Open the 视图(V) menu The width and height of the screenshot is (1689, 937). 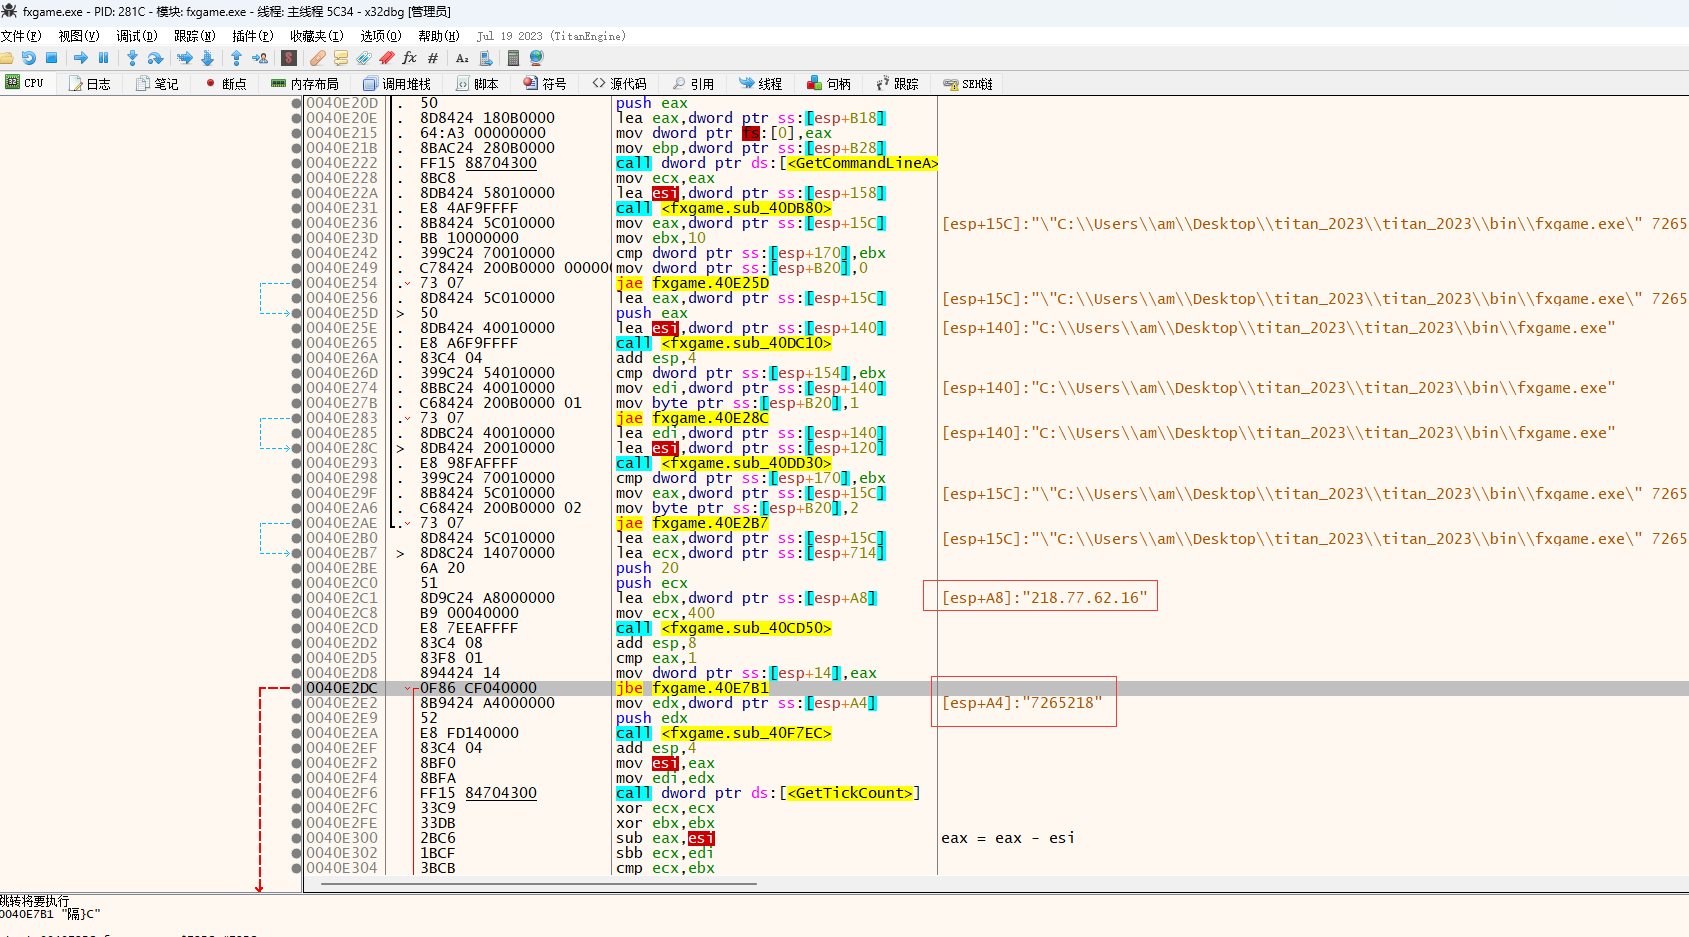(x=79, y=36)
